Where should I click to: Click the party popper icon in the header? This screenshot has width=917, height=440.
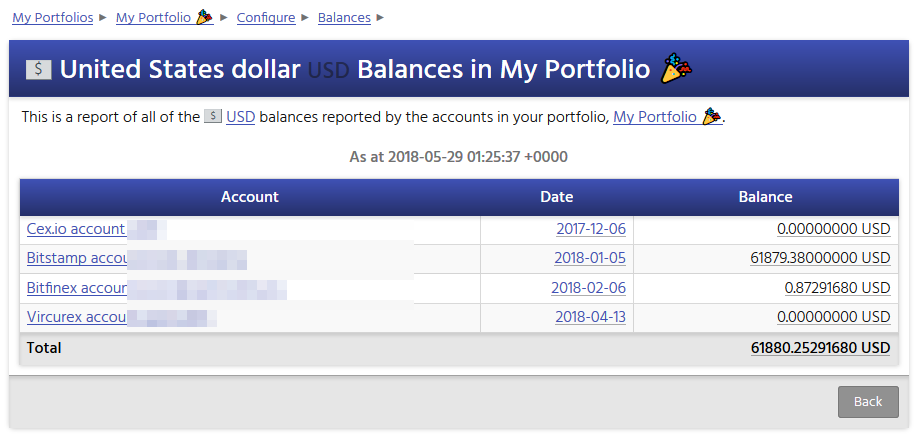(x=677, y=69)
